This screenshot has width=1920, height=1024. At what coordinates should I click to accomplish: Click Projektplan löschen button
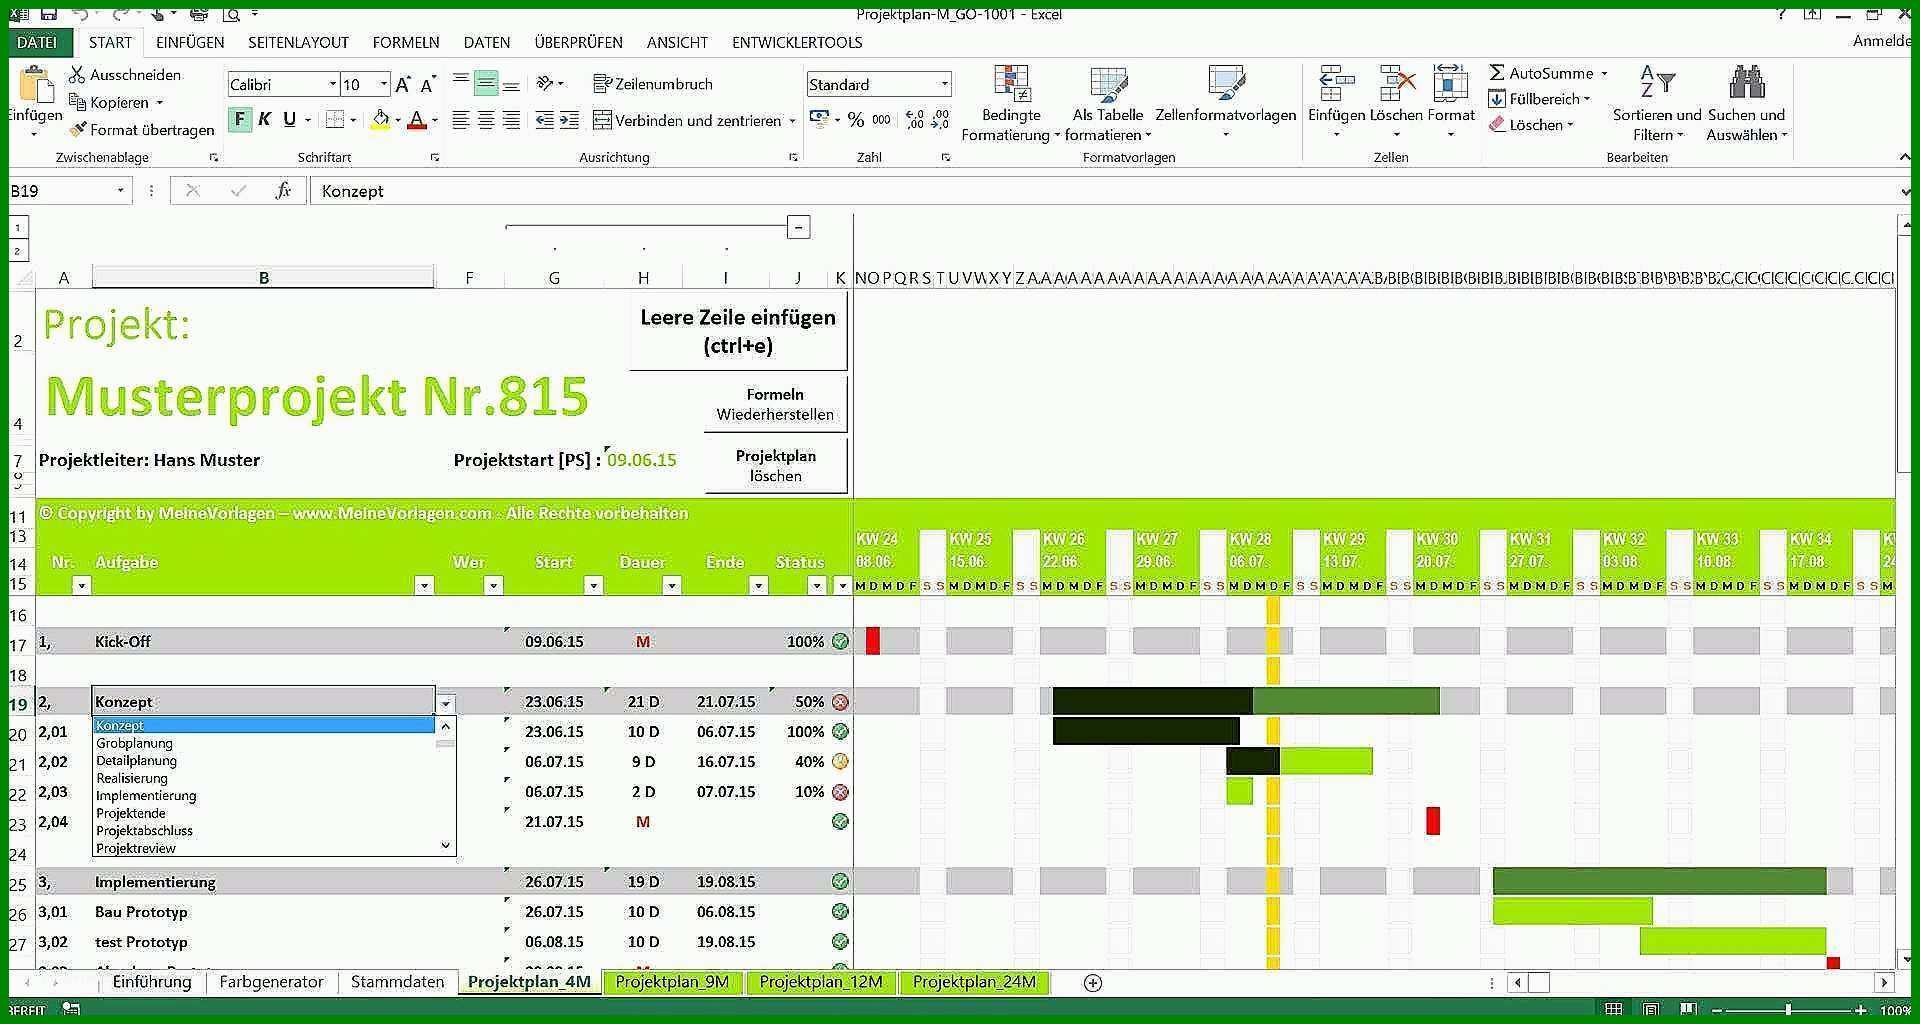pos(776,466)
